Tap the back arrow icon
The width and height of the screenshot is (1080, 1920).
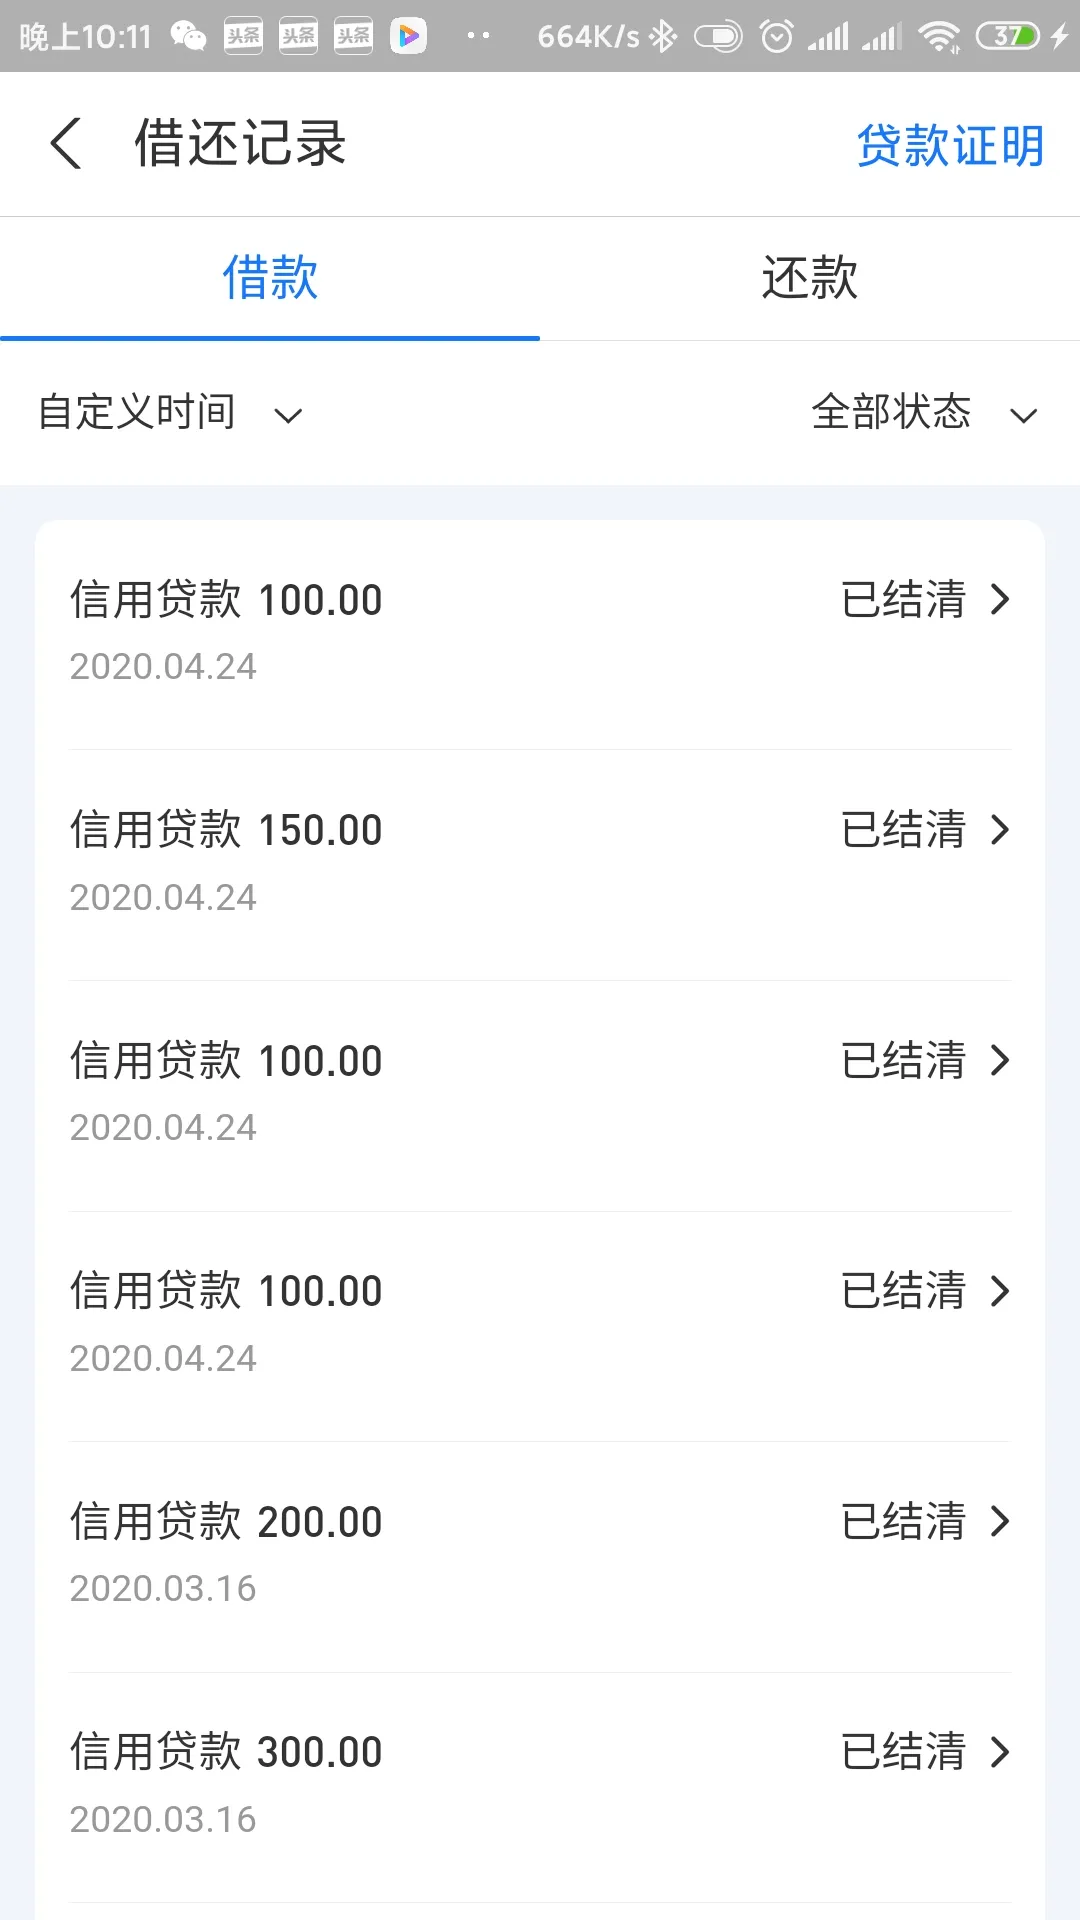(x=66, y=143)
